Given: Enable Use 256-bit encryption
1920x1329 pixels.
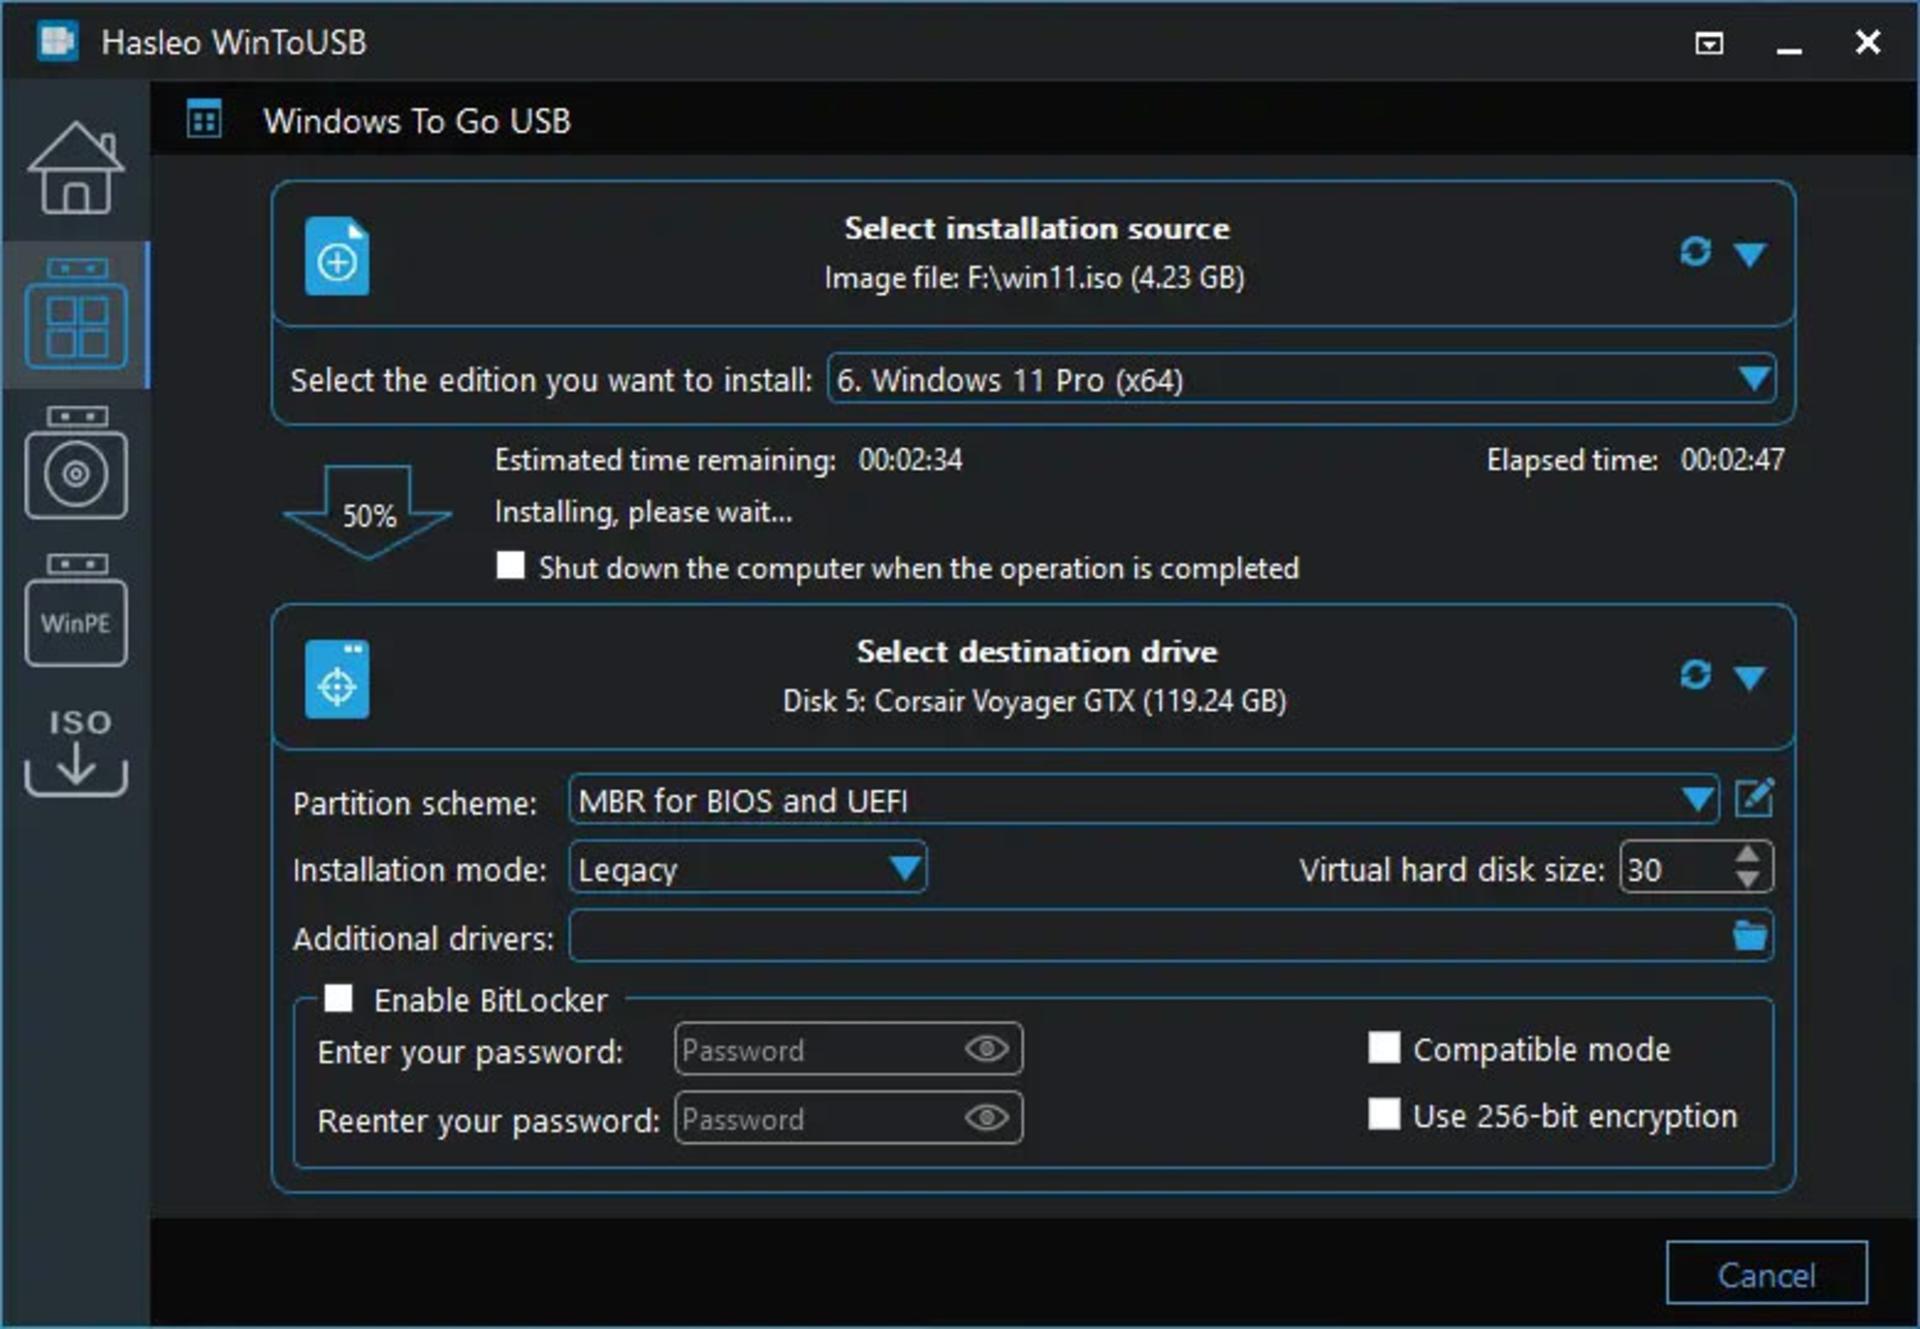Looking at the screenshot, I should point(1384,1114).
